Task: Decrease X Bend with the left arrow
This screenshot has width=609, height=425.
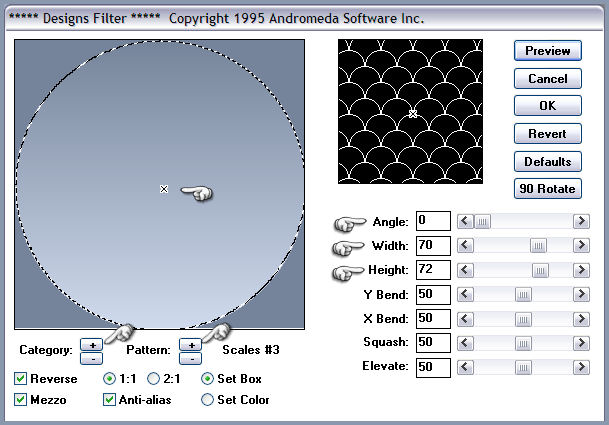Action: tap(465, 319)
